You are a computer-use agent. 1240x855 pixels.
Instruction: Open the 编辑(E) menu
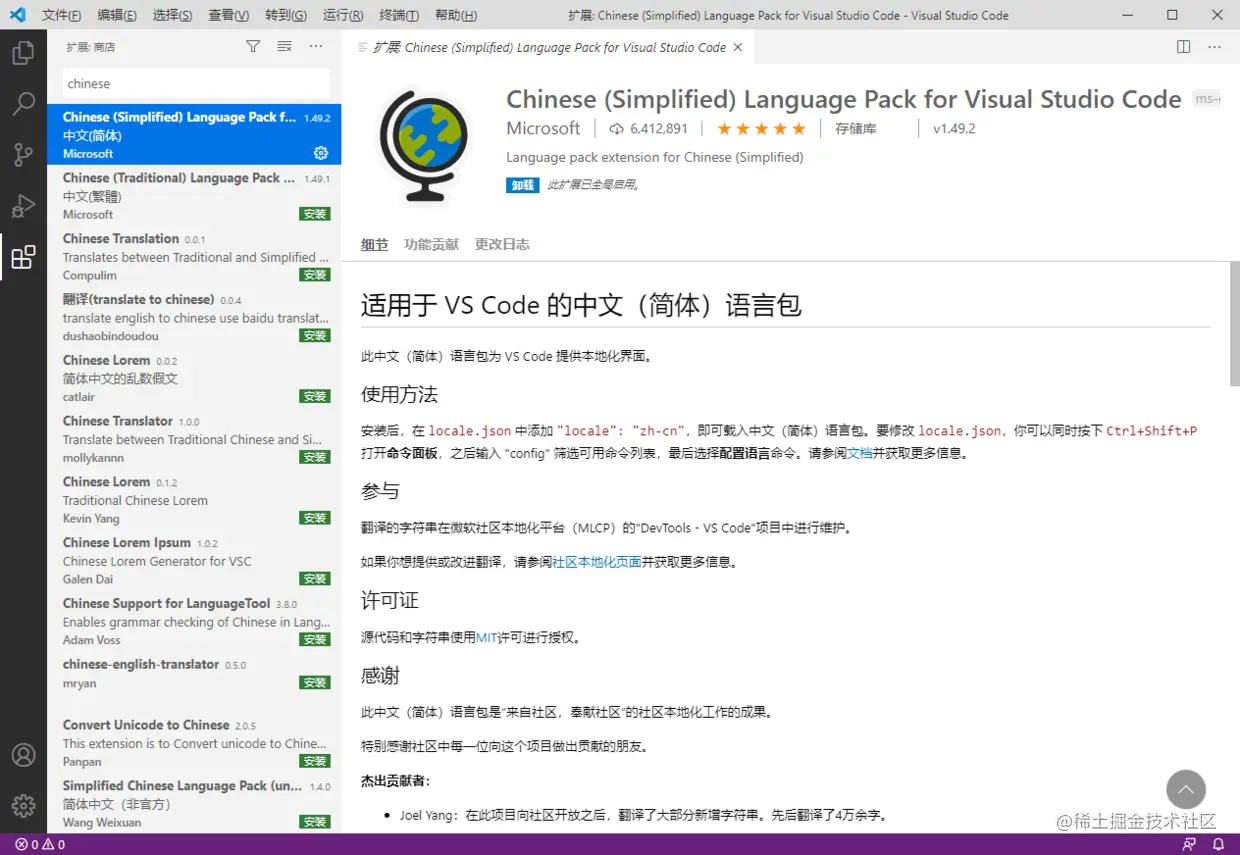(117, 16)
